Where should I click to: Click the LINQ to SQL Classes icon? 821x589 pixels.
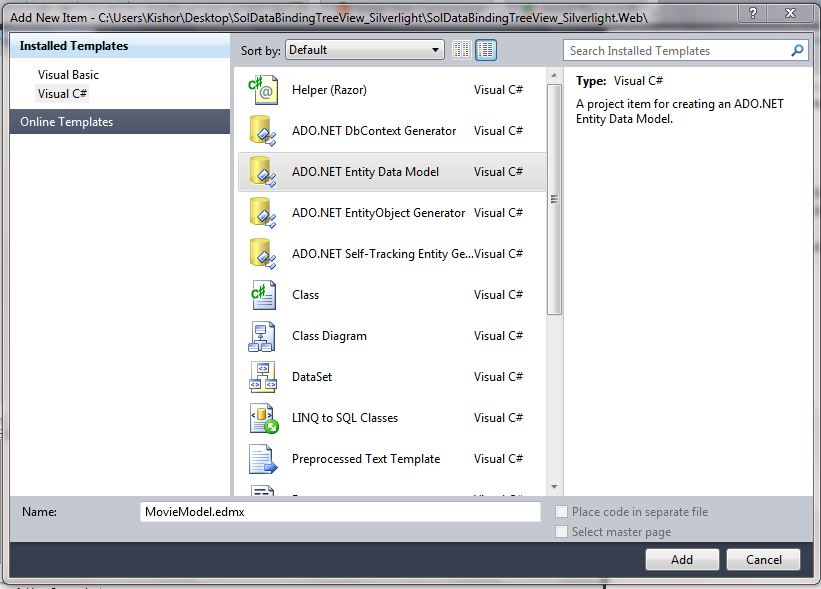264,418
